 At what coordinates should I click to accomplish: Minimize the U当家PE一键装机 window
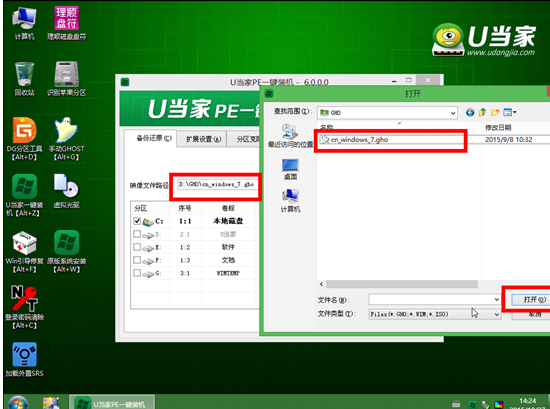point(394,81)
